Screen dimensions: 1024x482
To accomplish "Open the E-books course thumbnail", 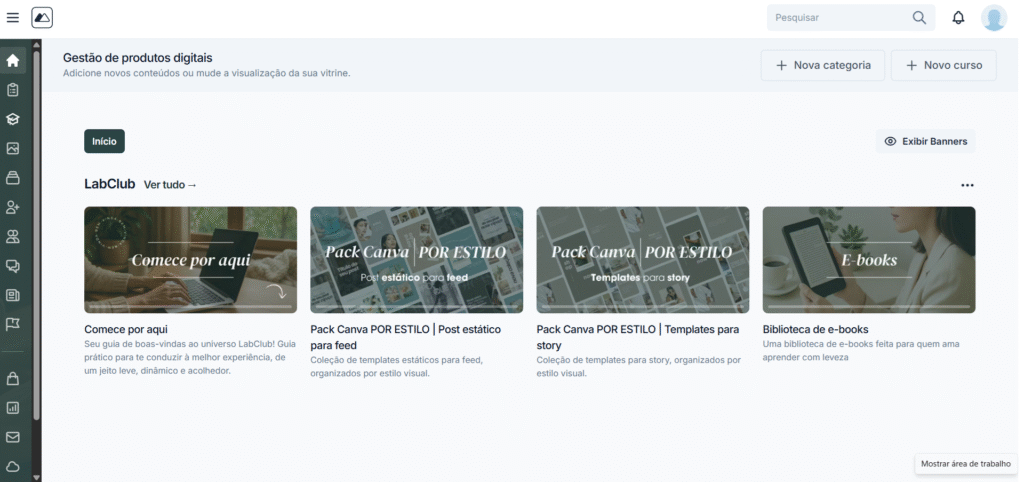I will pyautogui.click(x=868, y=260).
